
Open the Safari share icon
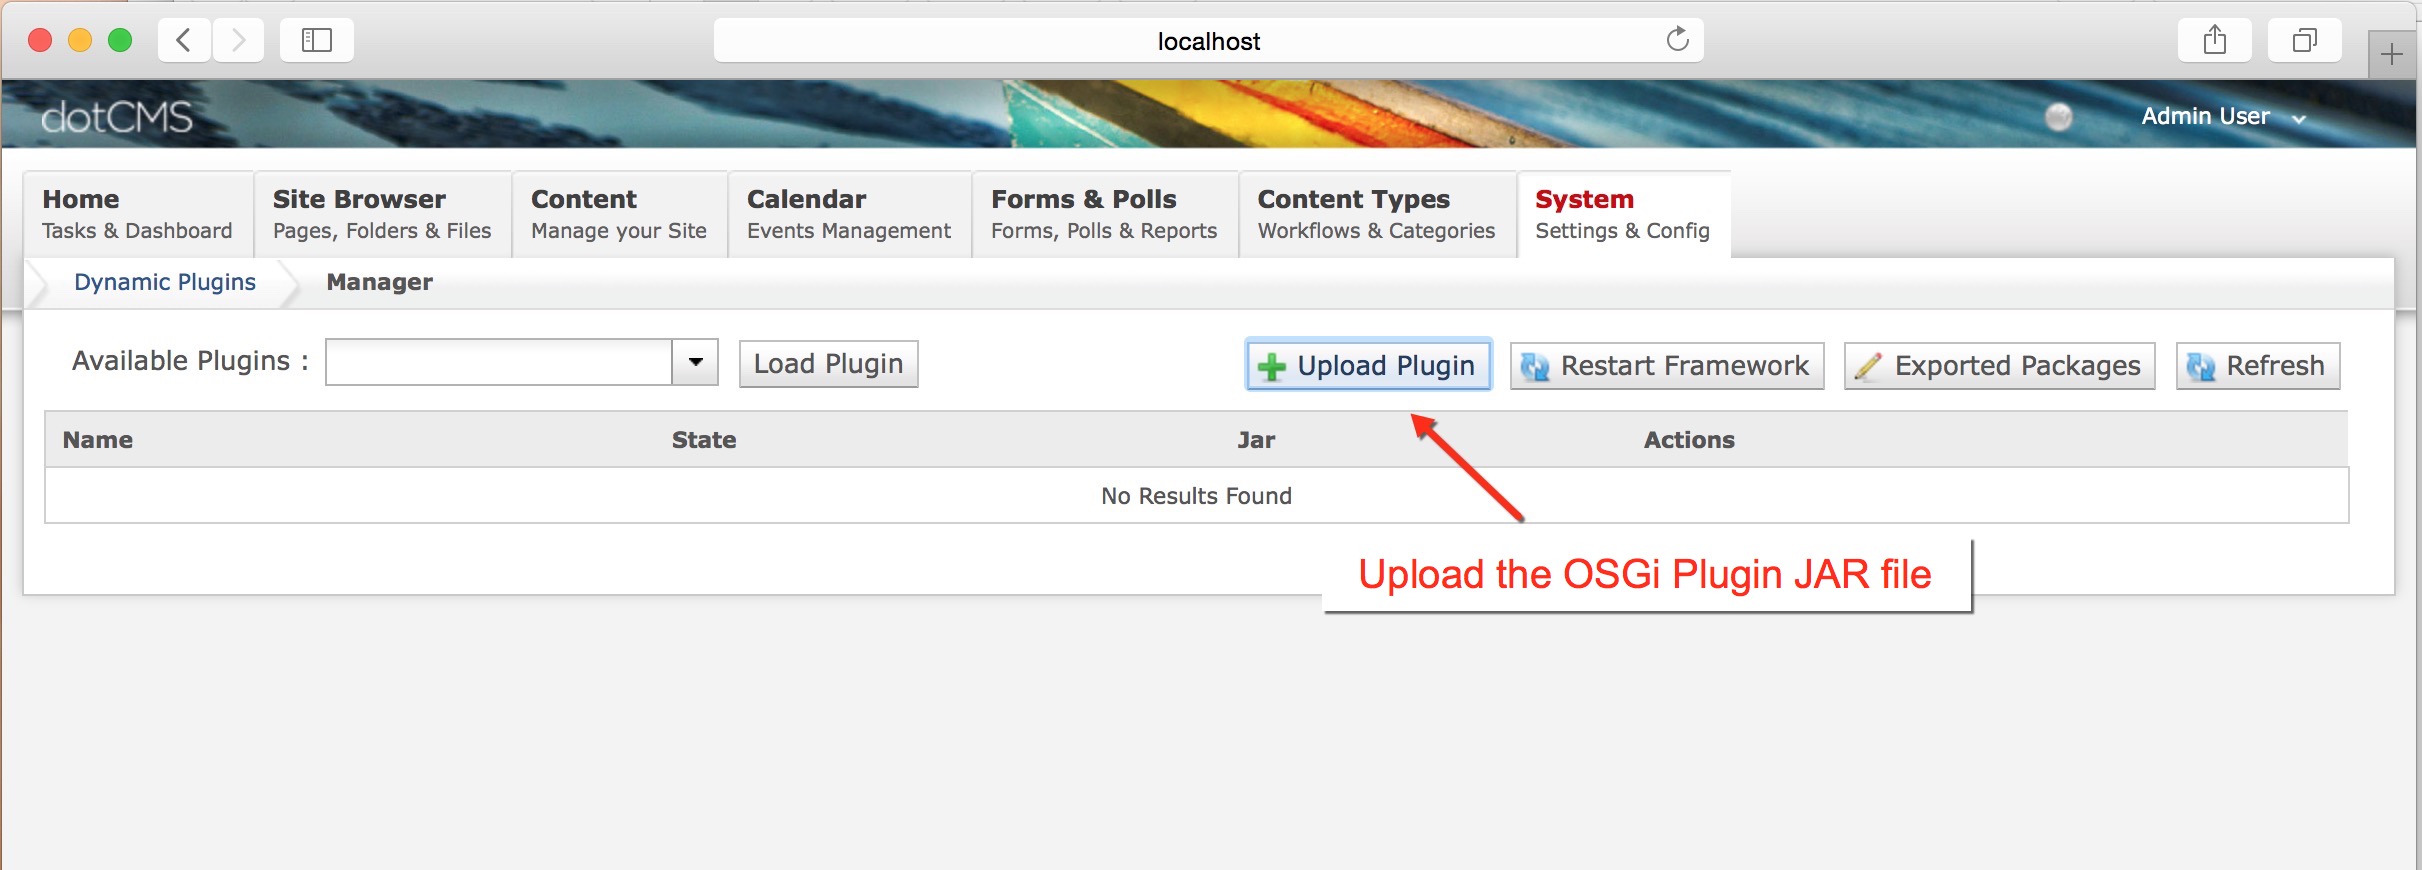pos(2214,40)
